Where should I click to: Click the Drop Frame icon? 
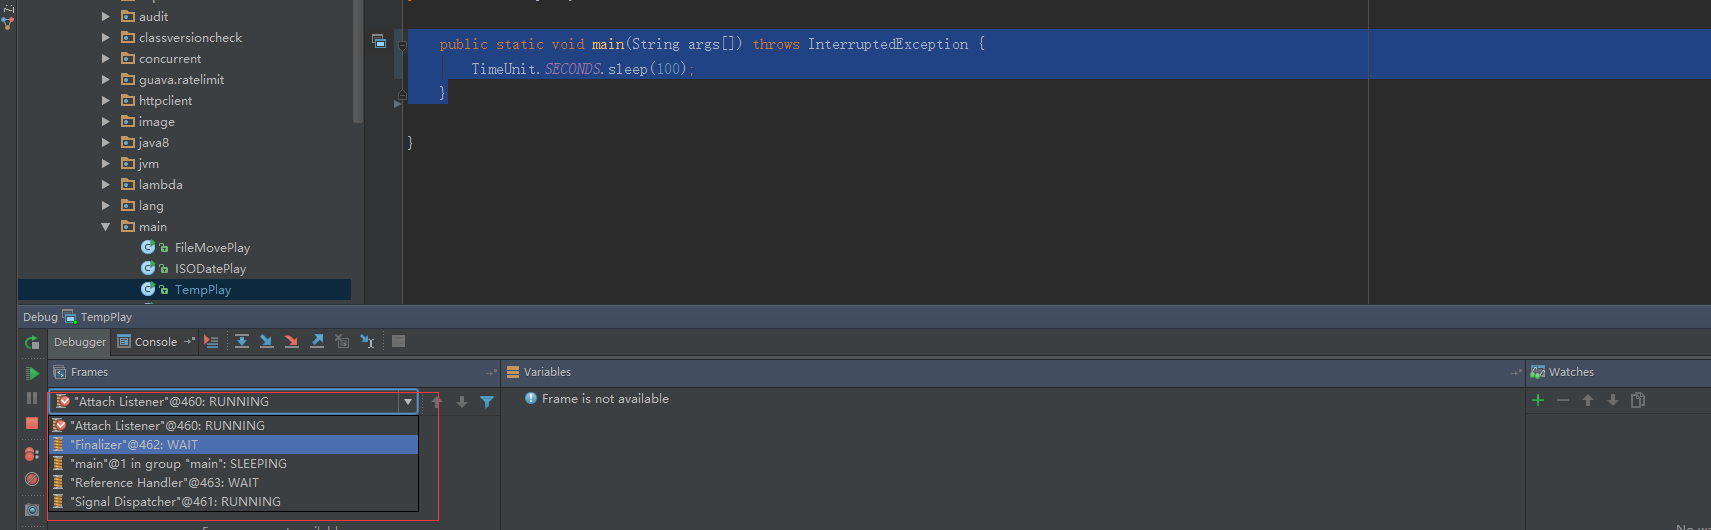coord(342,341)
